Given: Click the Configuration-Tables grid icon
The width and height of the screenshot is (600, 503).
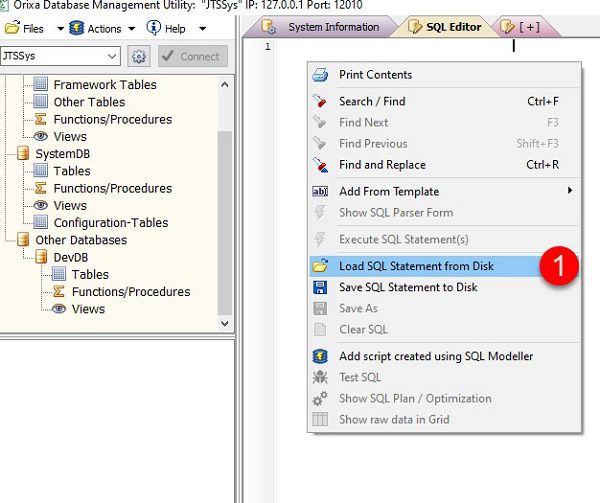Looking at the screenshot, I should tap(41, 222).
